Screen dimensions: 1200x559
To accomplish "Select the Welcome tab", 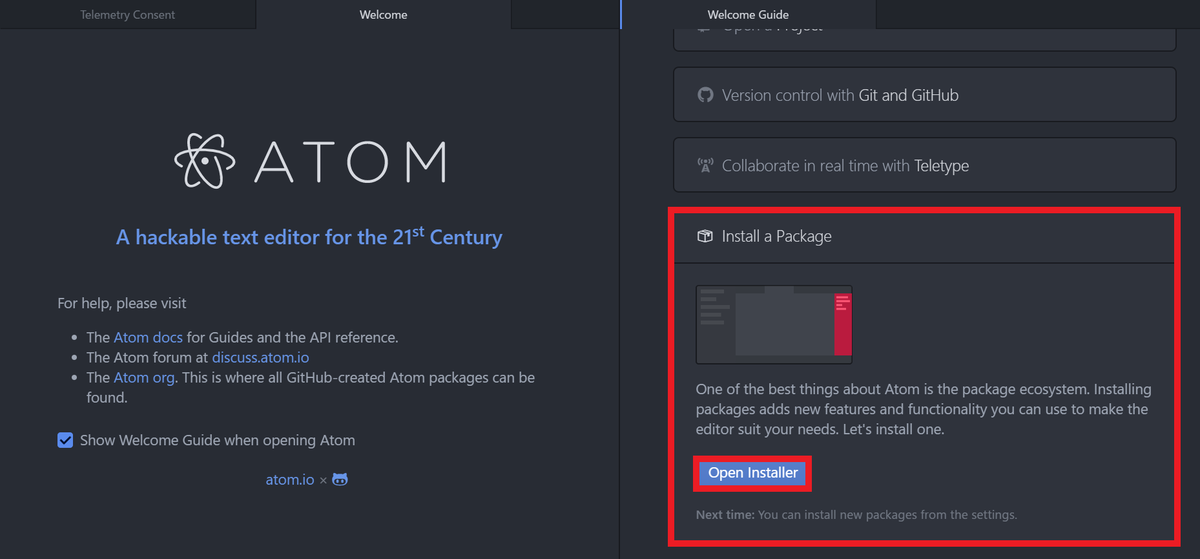I will 384,14.
